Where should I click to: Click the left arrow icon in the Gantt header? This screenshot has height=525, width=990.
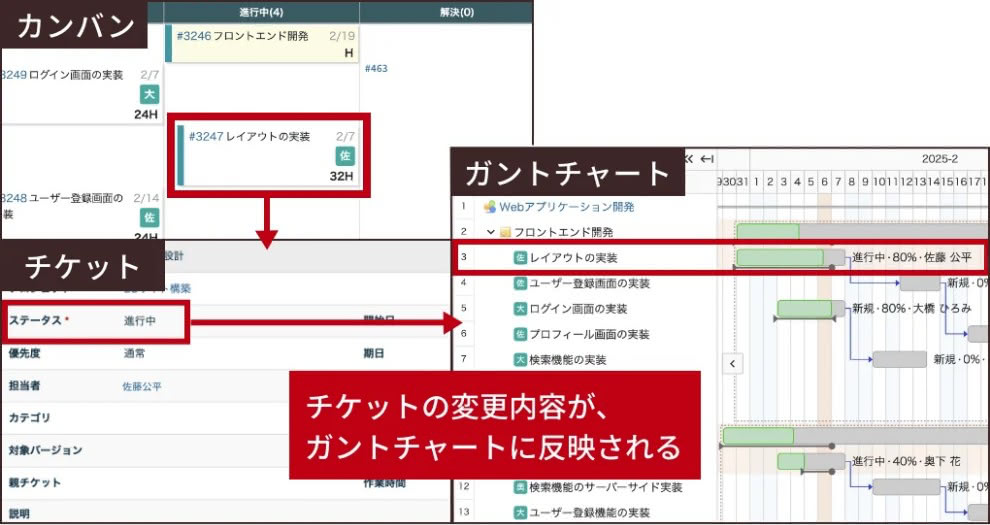(x=707, y=159)
